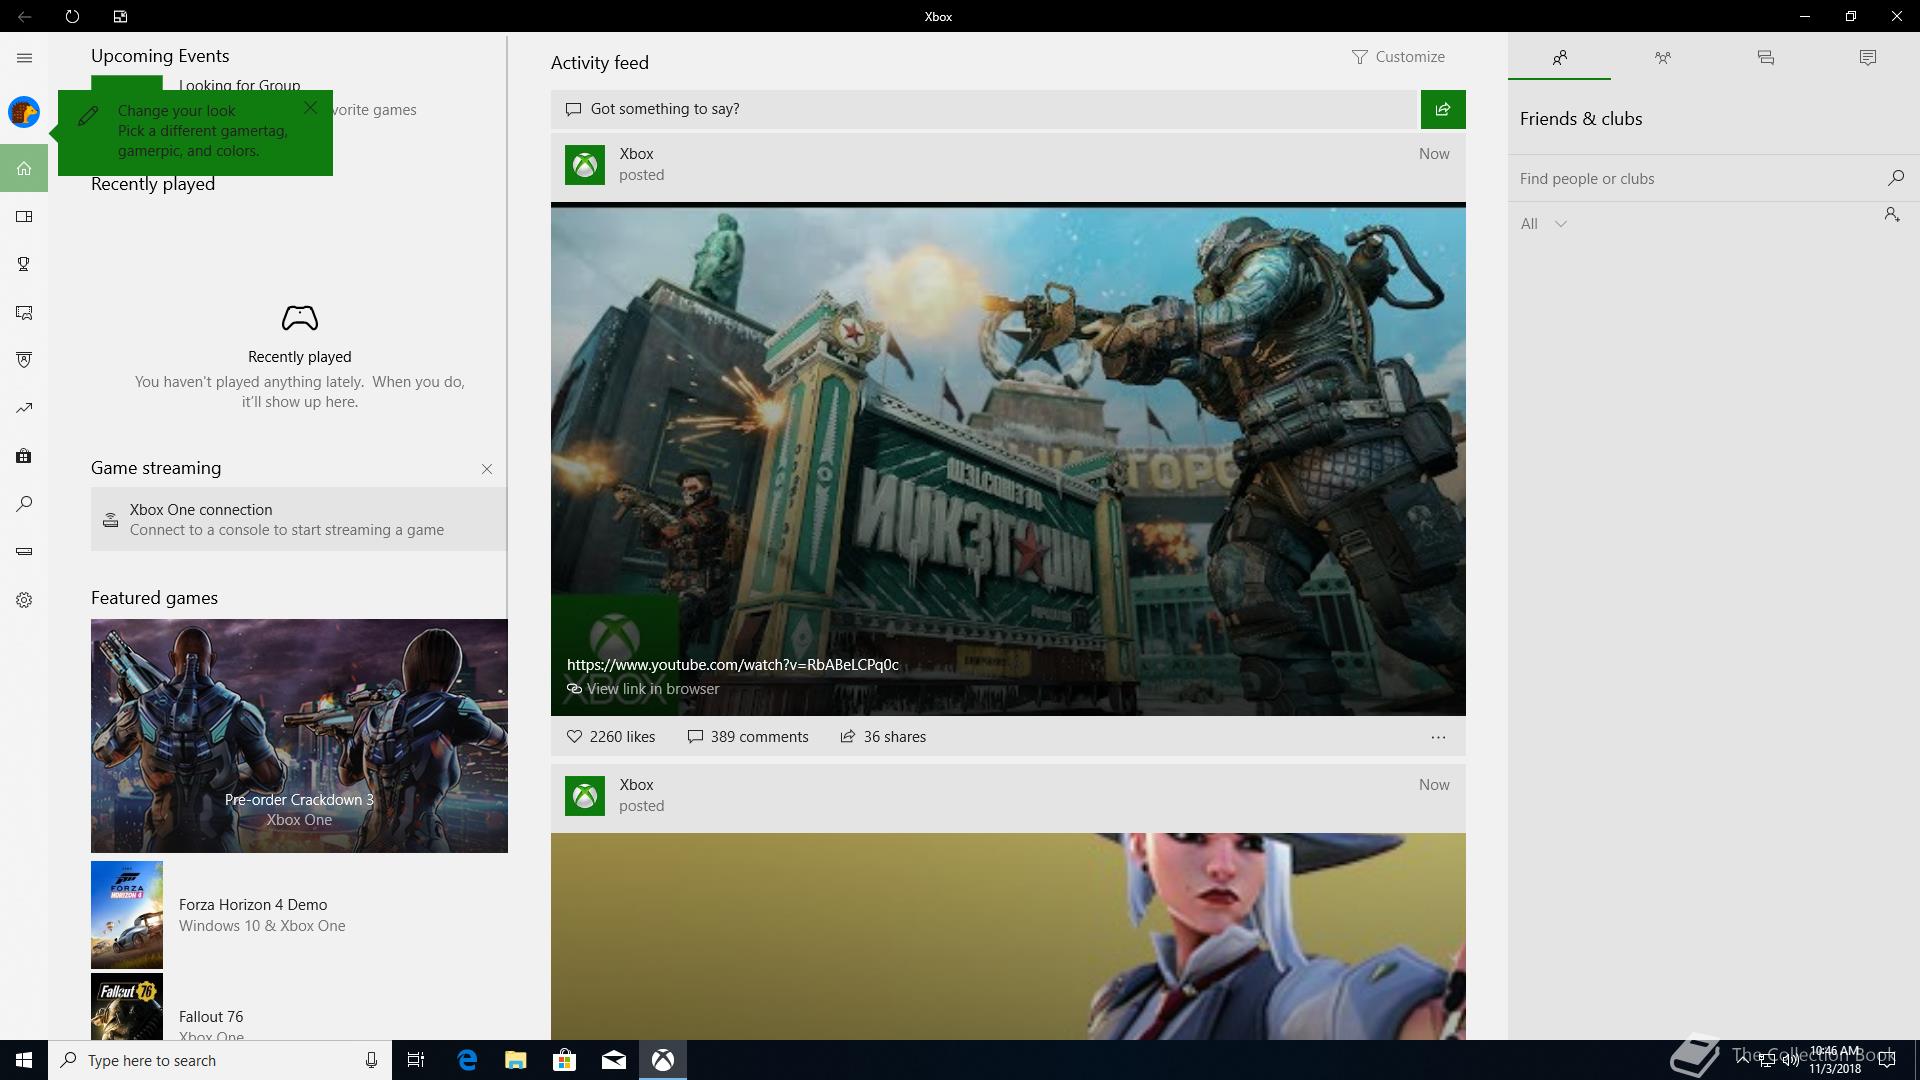
Task: Switch to the Parties tab icon
Action: (x=1662, y=57)
